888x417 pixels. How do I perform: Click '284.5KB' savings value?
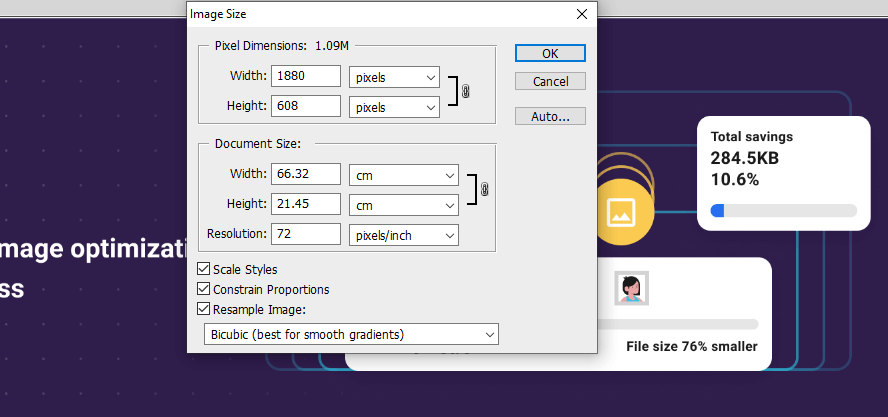coord(745,158)
